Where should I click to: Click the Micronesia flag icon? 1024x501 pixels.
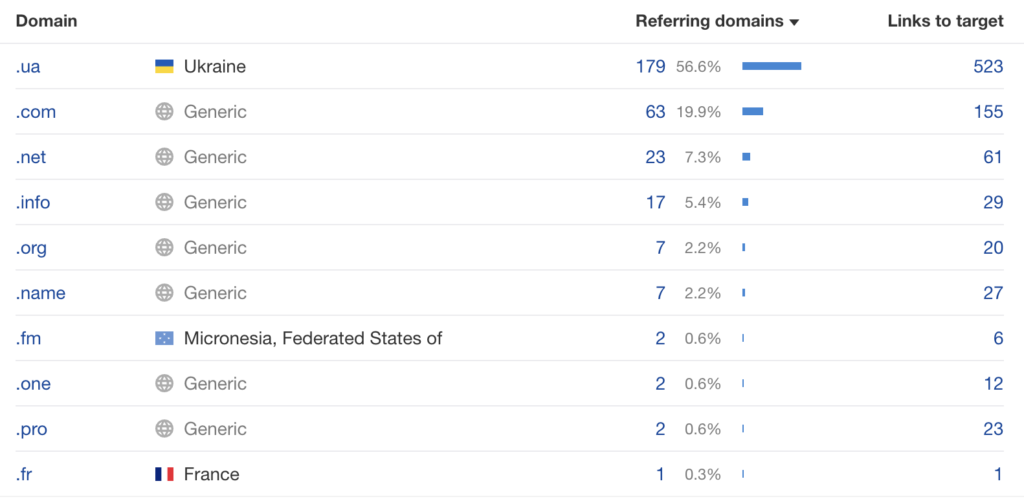coord(164,339)
